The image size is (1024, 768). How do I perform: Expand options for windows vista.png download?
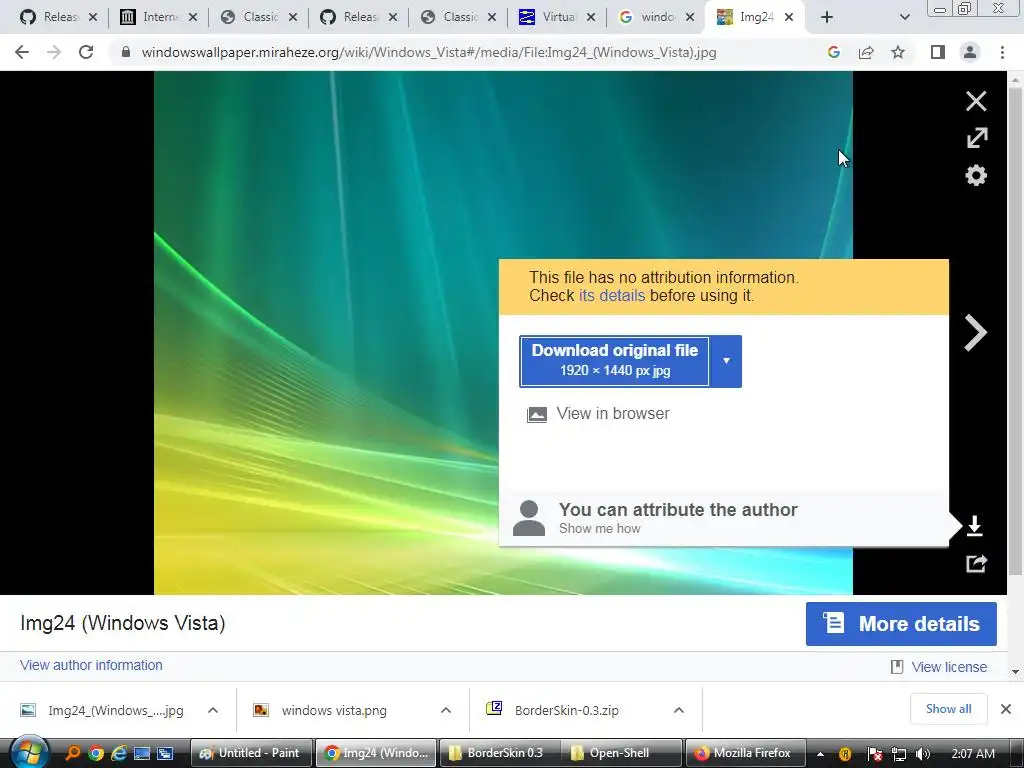446,710
